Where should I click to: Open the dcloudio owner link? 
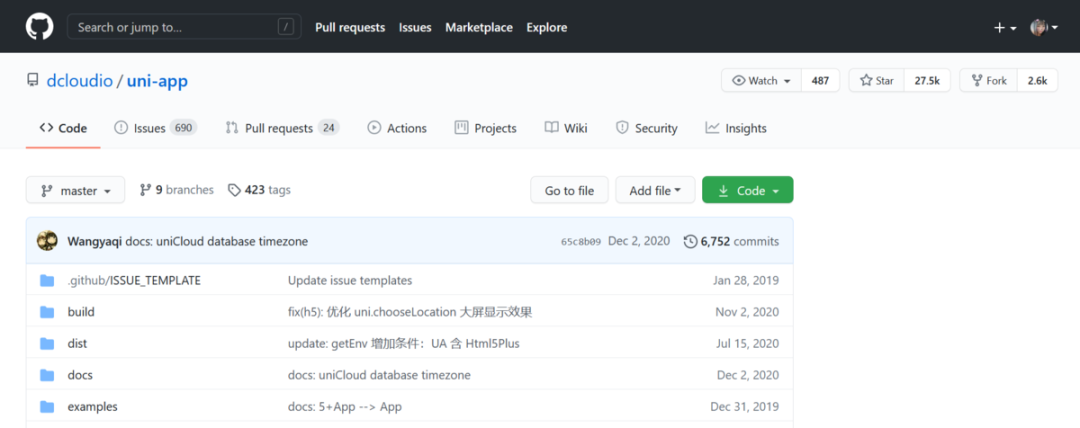pyautogui.click(x=80, y=81)
